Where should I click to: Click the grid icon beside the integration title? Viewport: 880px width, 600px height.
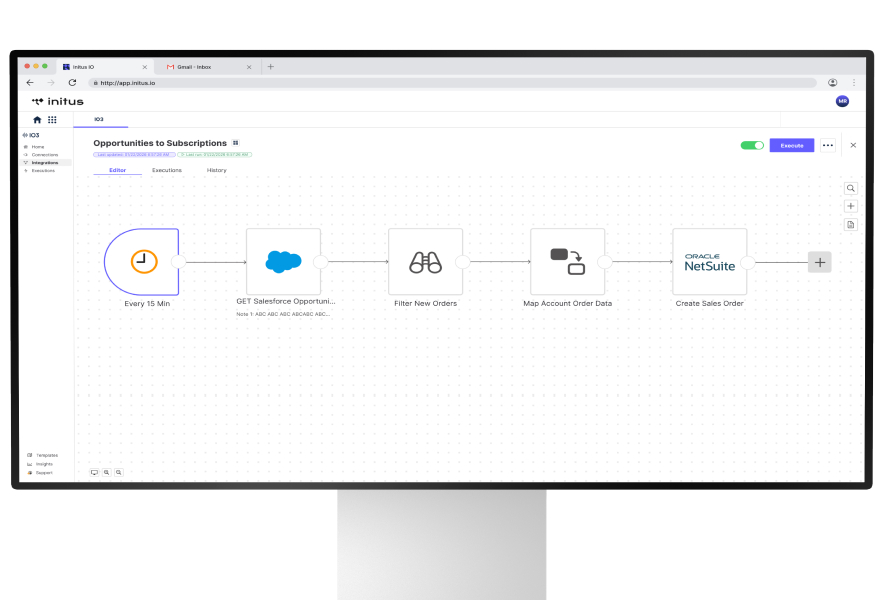[x=236, y=143]
